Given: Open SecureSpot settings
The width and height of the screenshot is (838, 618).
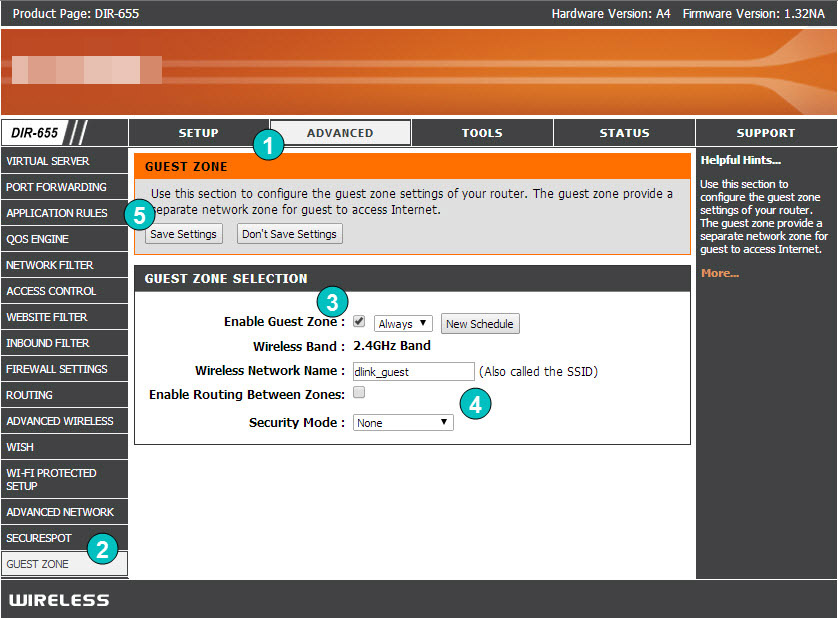Looking at the screenshot, I should click(64, 538).
